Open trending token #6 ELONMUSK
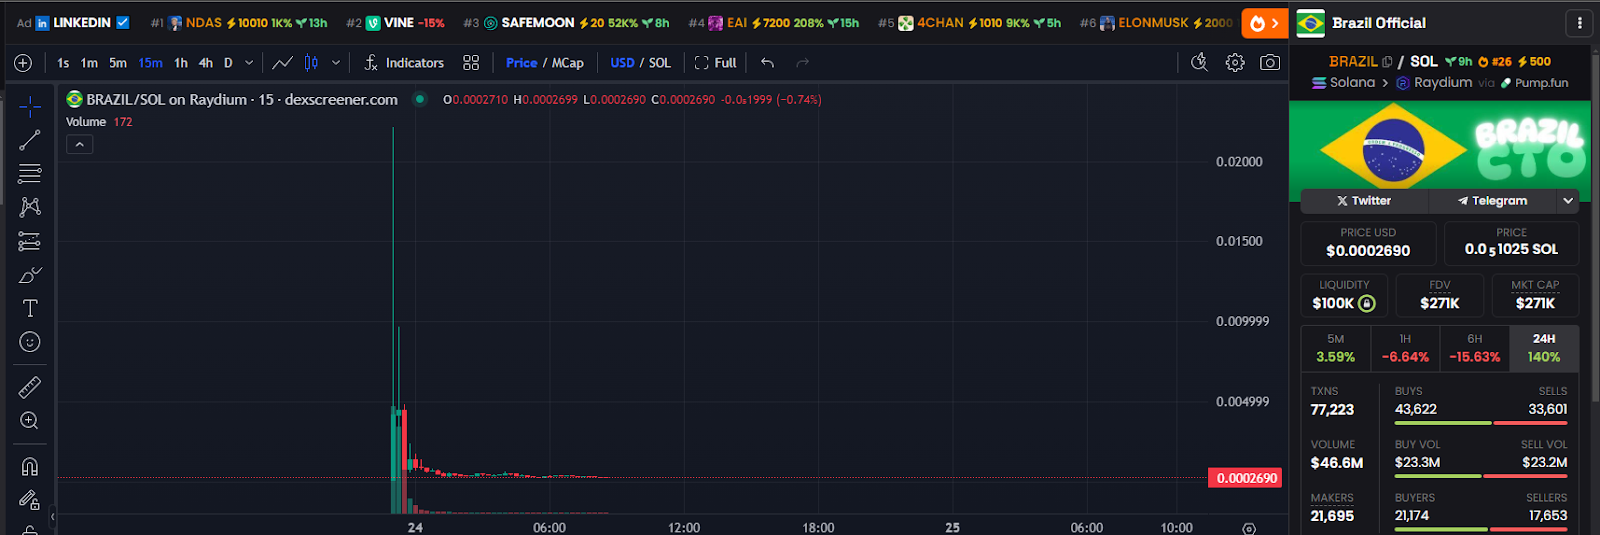This screenshot has width=1600, height=535. tap(1156, 23)
